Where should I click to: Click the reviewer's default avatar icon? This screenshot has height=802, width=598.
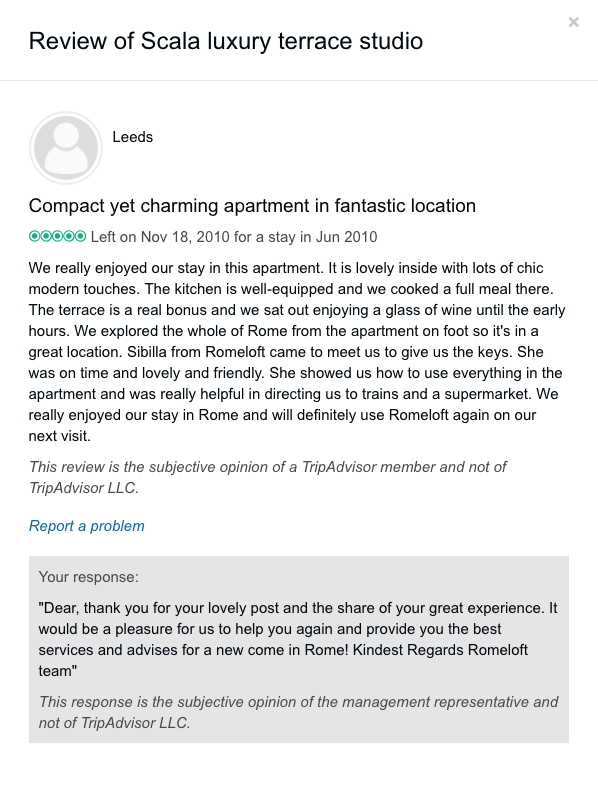[x=65, y=148]
